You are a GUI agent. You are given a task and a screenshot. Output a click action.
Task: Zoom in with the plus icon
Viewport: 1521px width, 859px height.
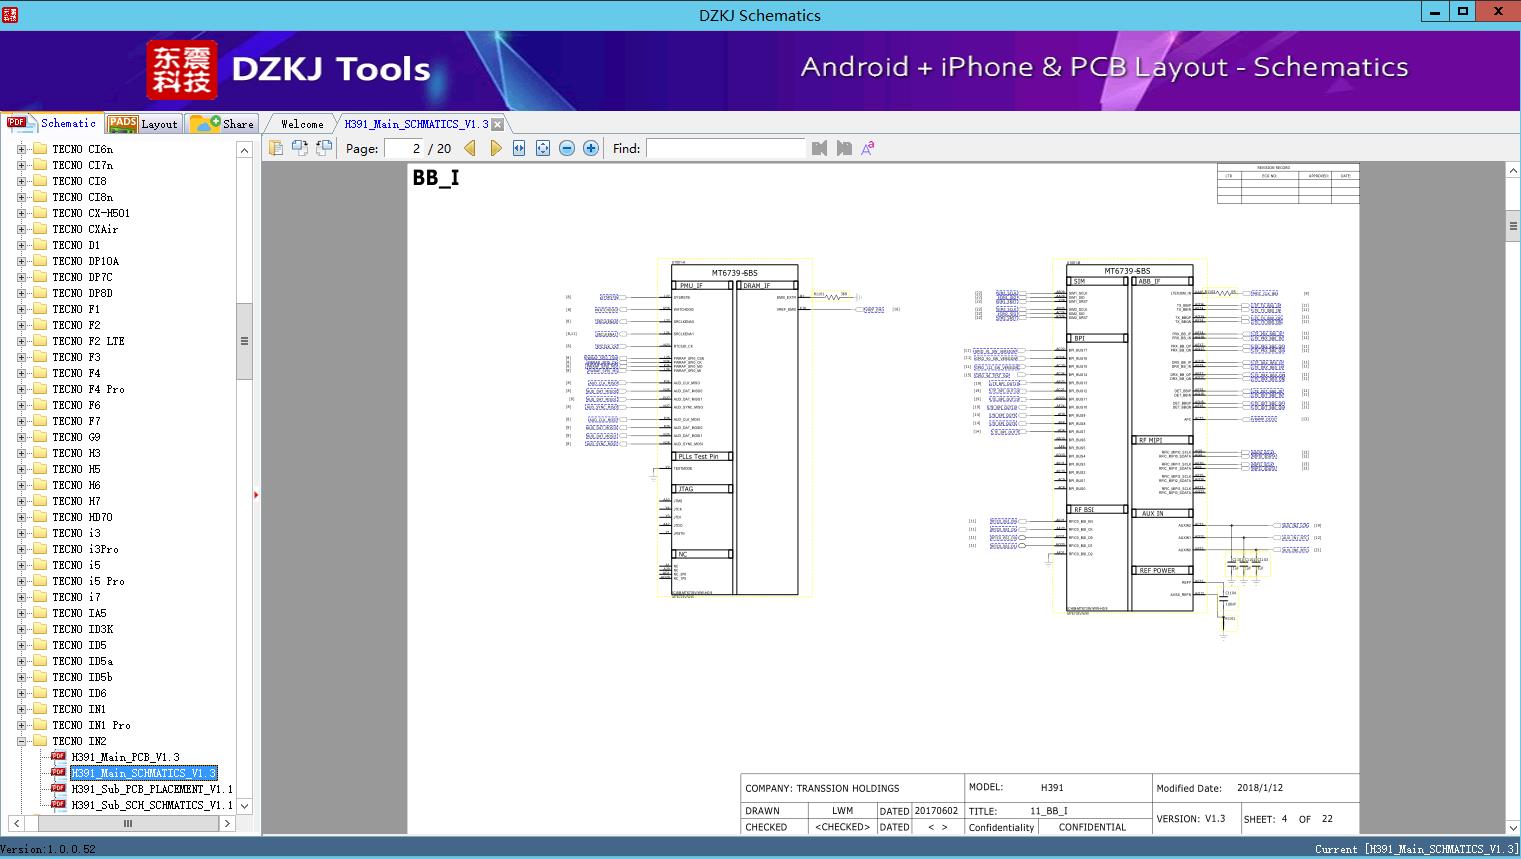coord(591,148)
